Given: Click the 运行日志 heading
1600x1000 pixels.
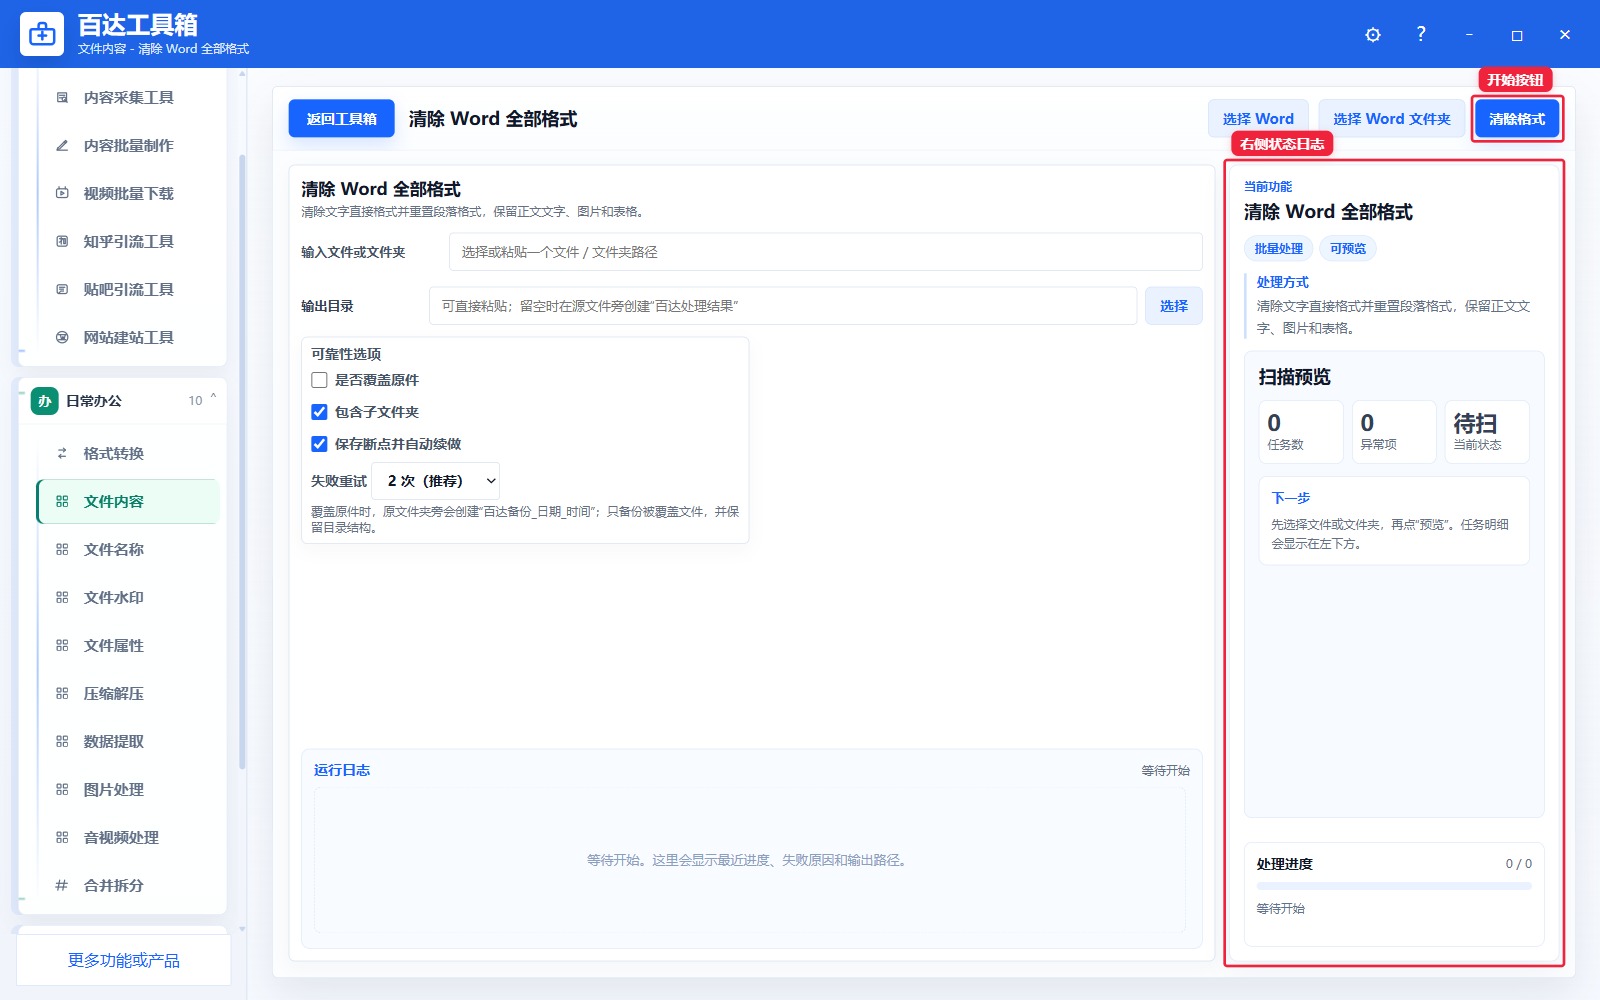Looking at the screenshot, I should [342, 770].
